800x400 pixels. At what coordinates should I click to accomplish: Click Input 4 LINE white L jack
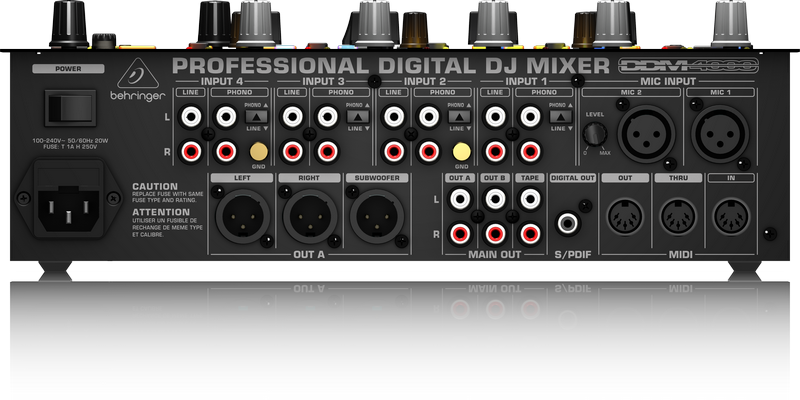190,117
